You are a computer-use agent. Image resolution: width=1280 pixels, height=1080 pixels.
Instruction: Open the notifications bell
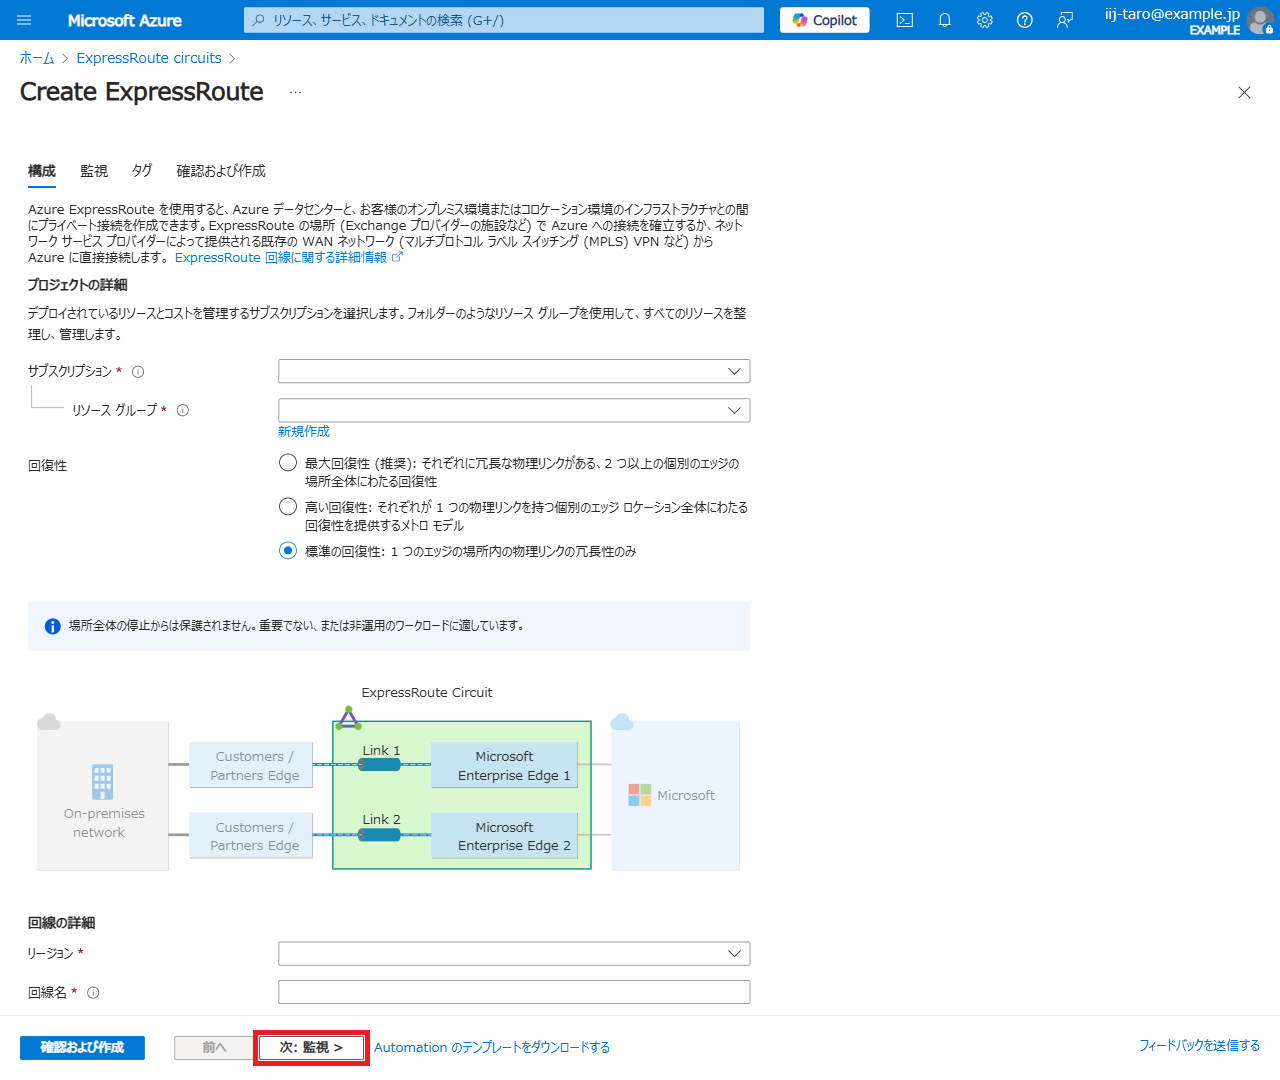pos(945,20)
